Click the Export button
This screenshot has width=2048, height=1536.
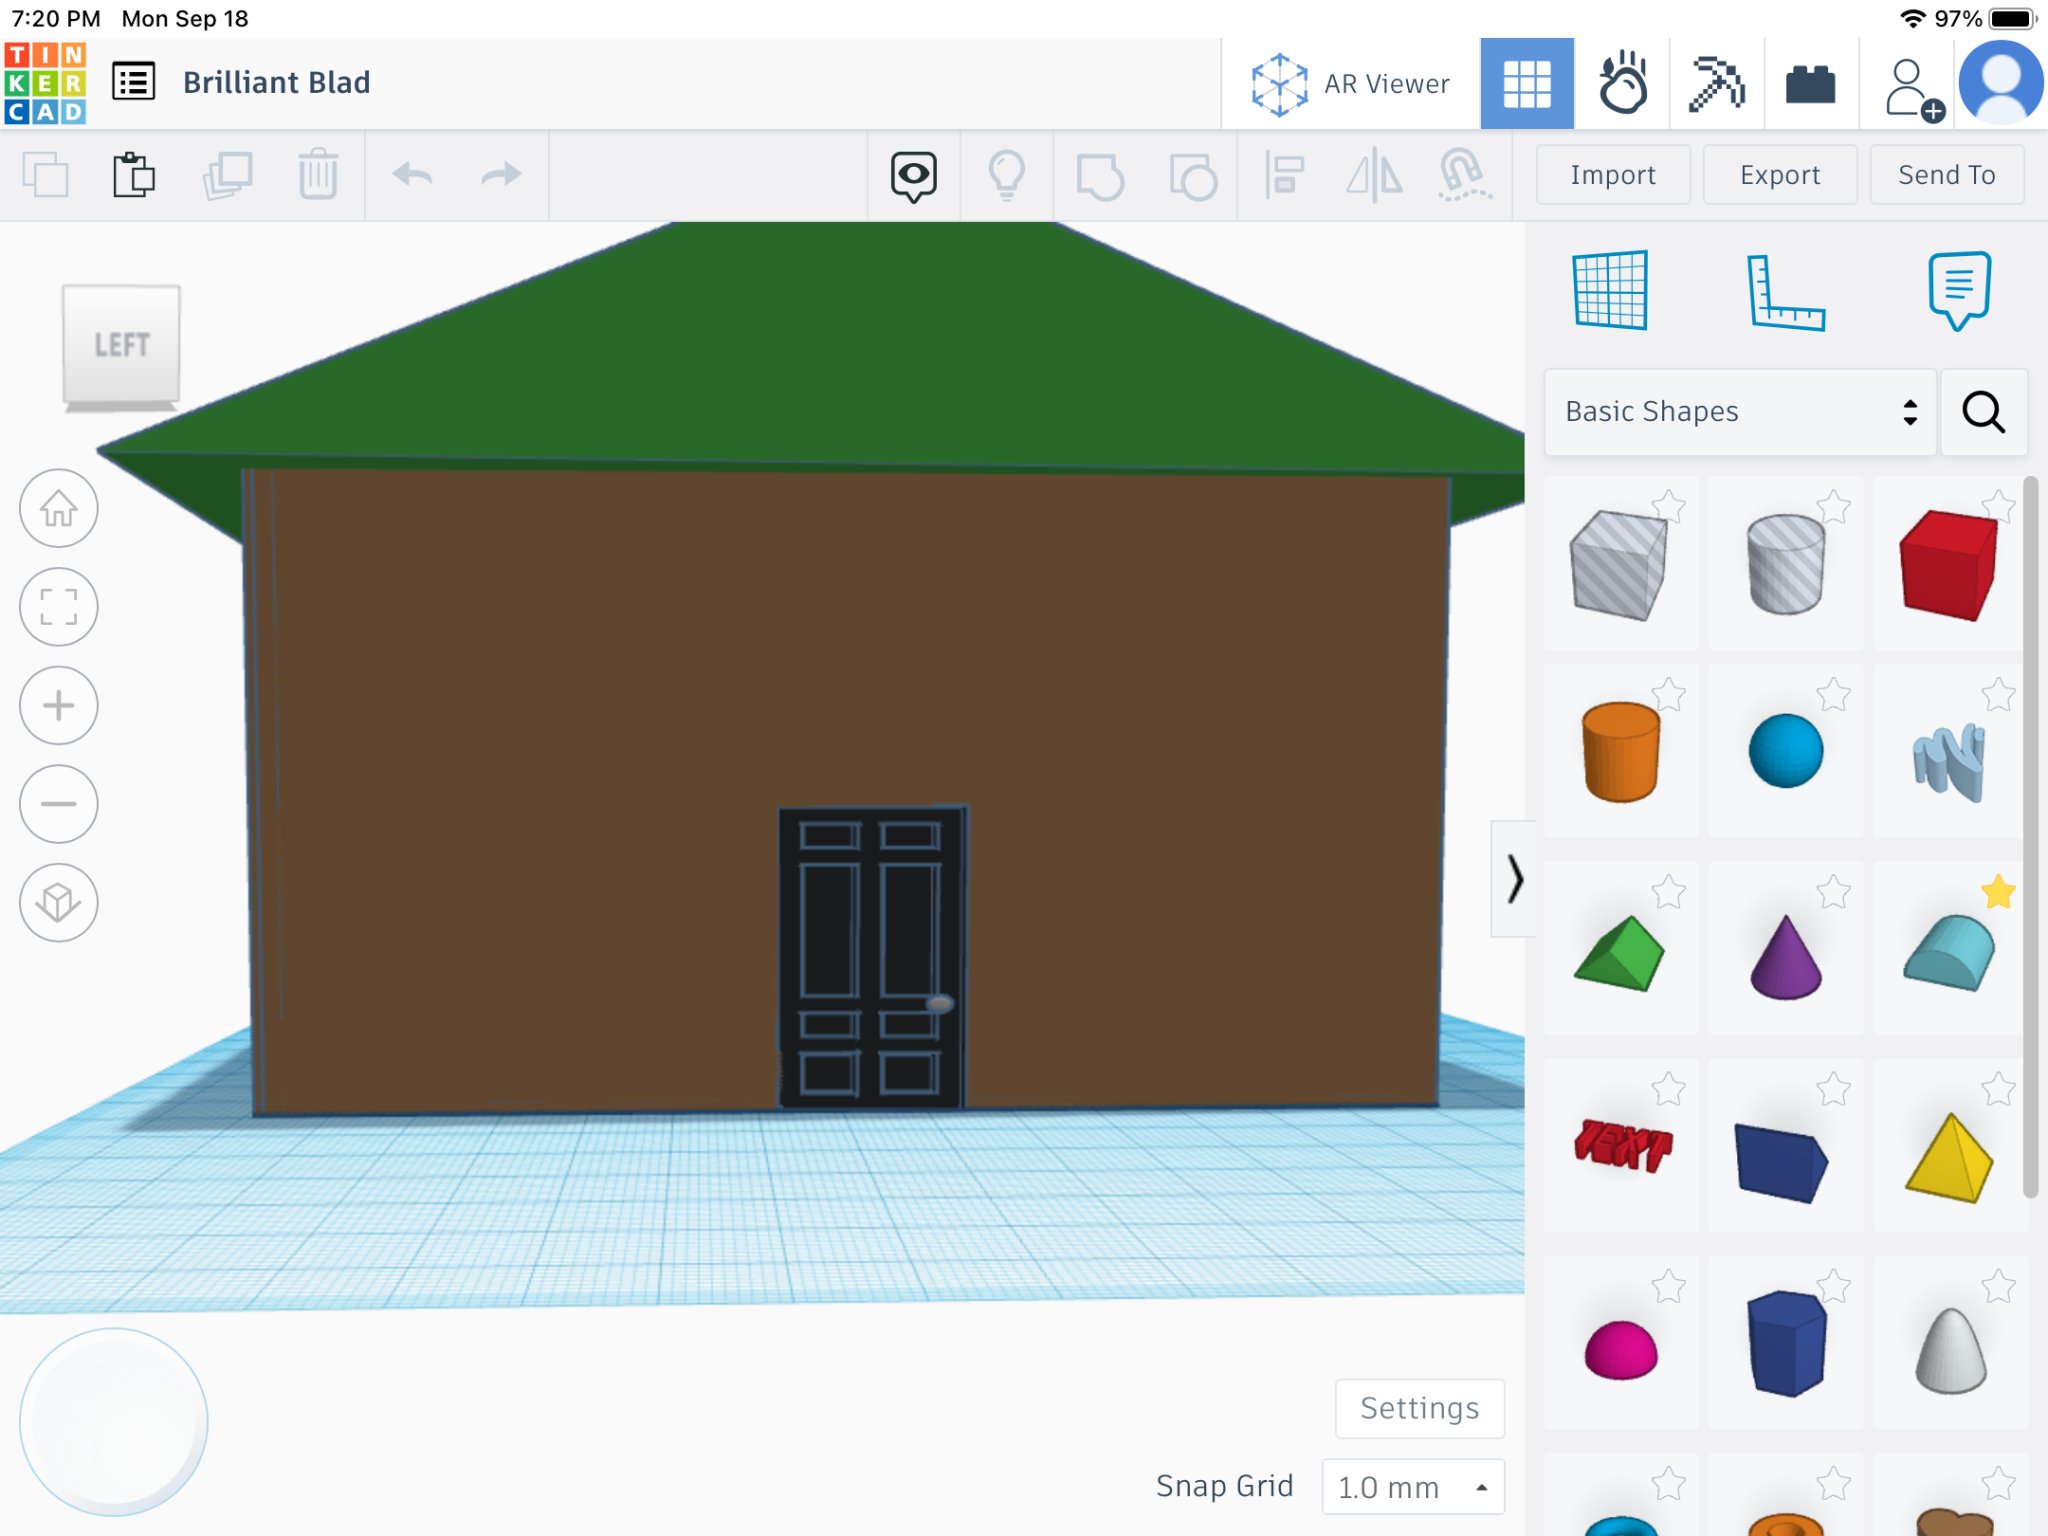(1779, 175)
